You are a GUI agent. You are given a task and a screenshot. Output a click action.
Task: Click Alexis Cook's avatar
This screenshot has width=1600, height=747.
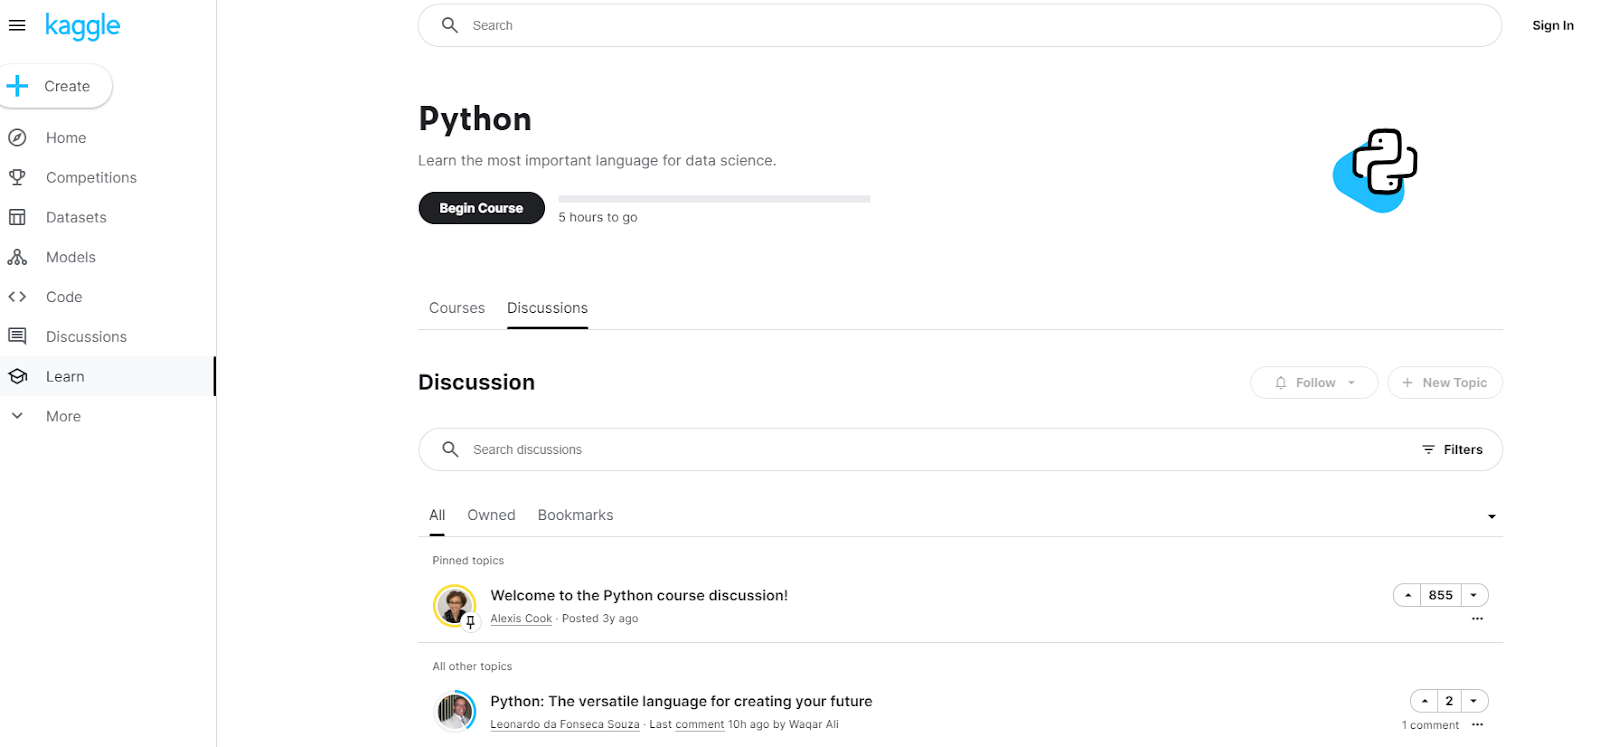(x=454, y=605)
